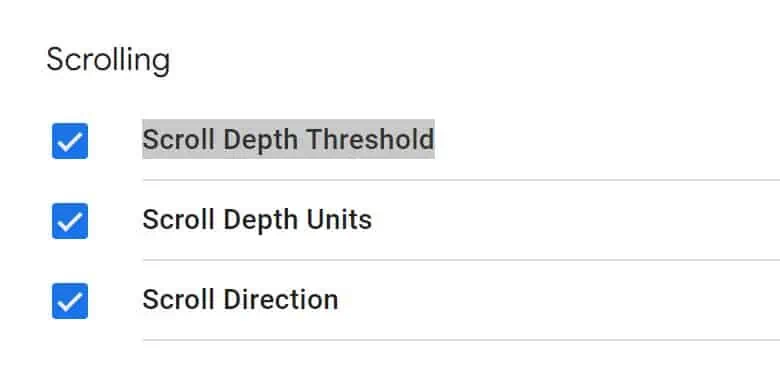Uncheck the Scroll Depth Threshold checkbox
Image resolution: width=780 pixels, height=384 pixels.
tap(70, 141)
